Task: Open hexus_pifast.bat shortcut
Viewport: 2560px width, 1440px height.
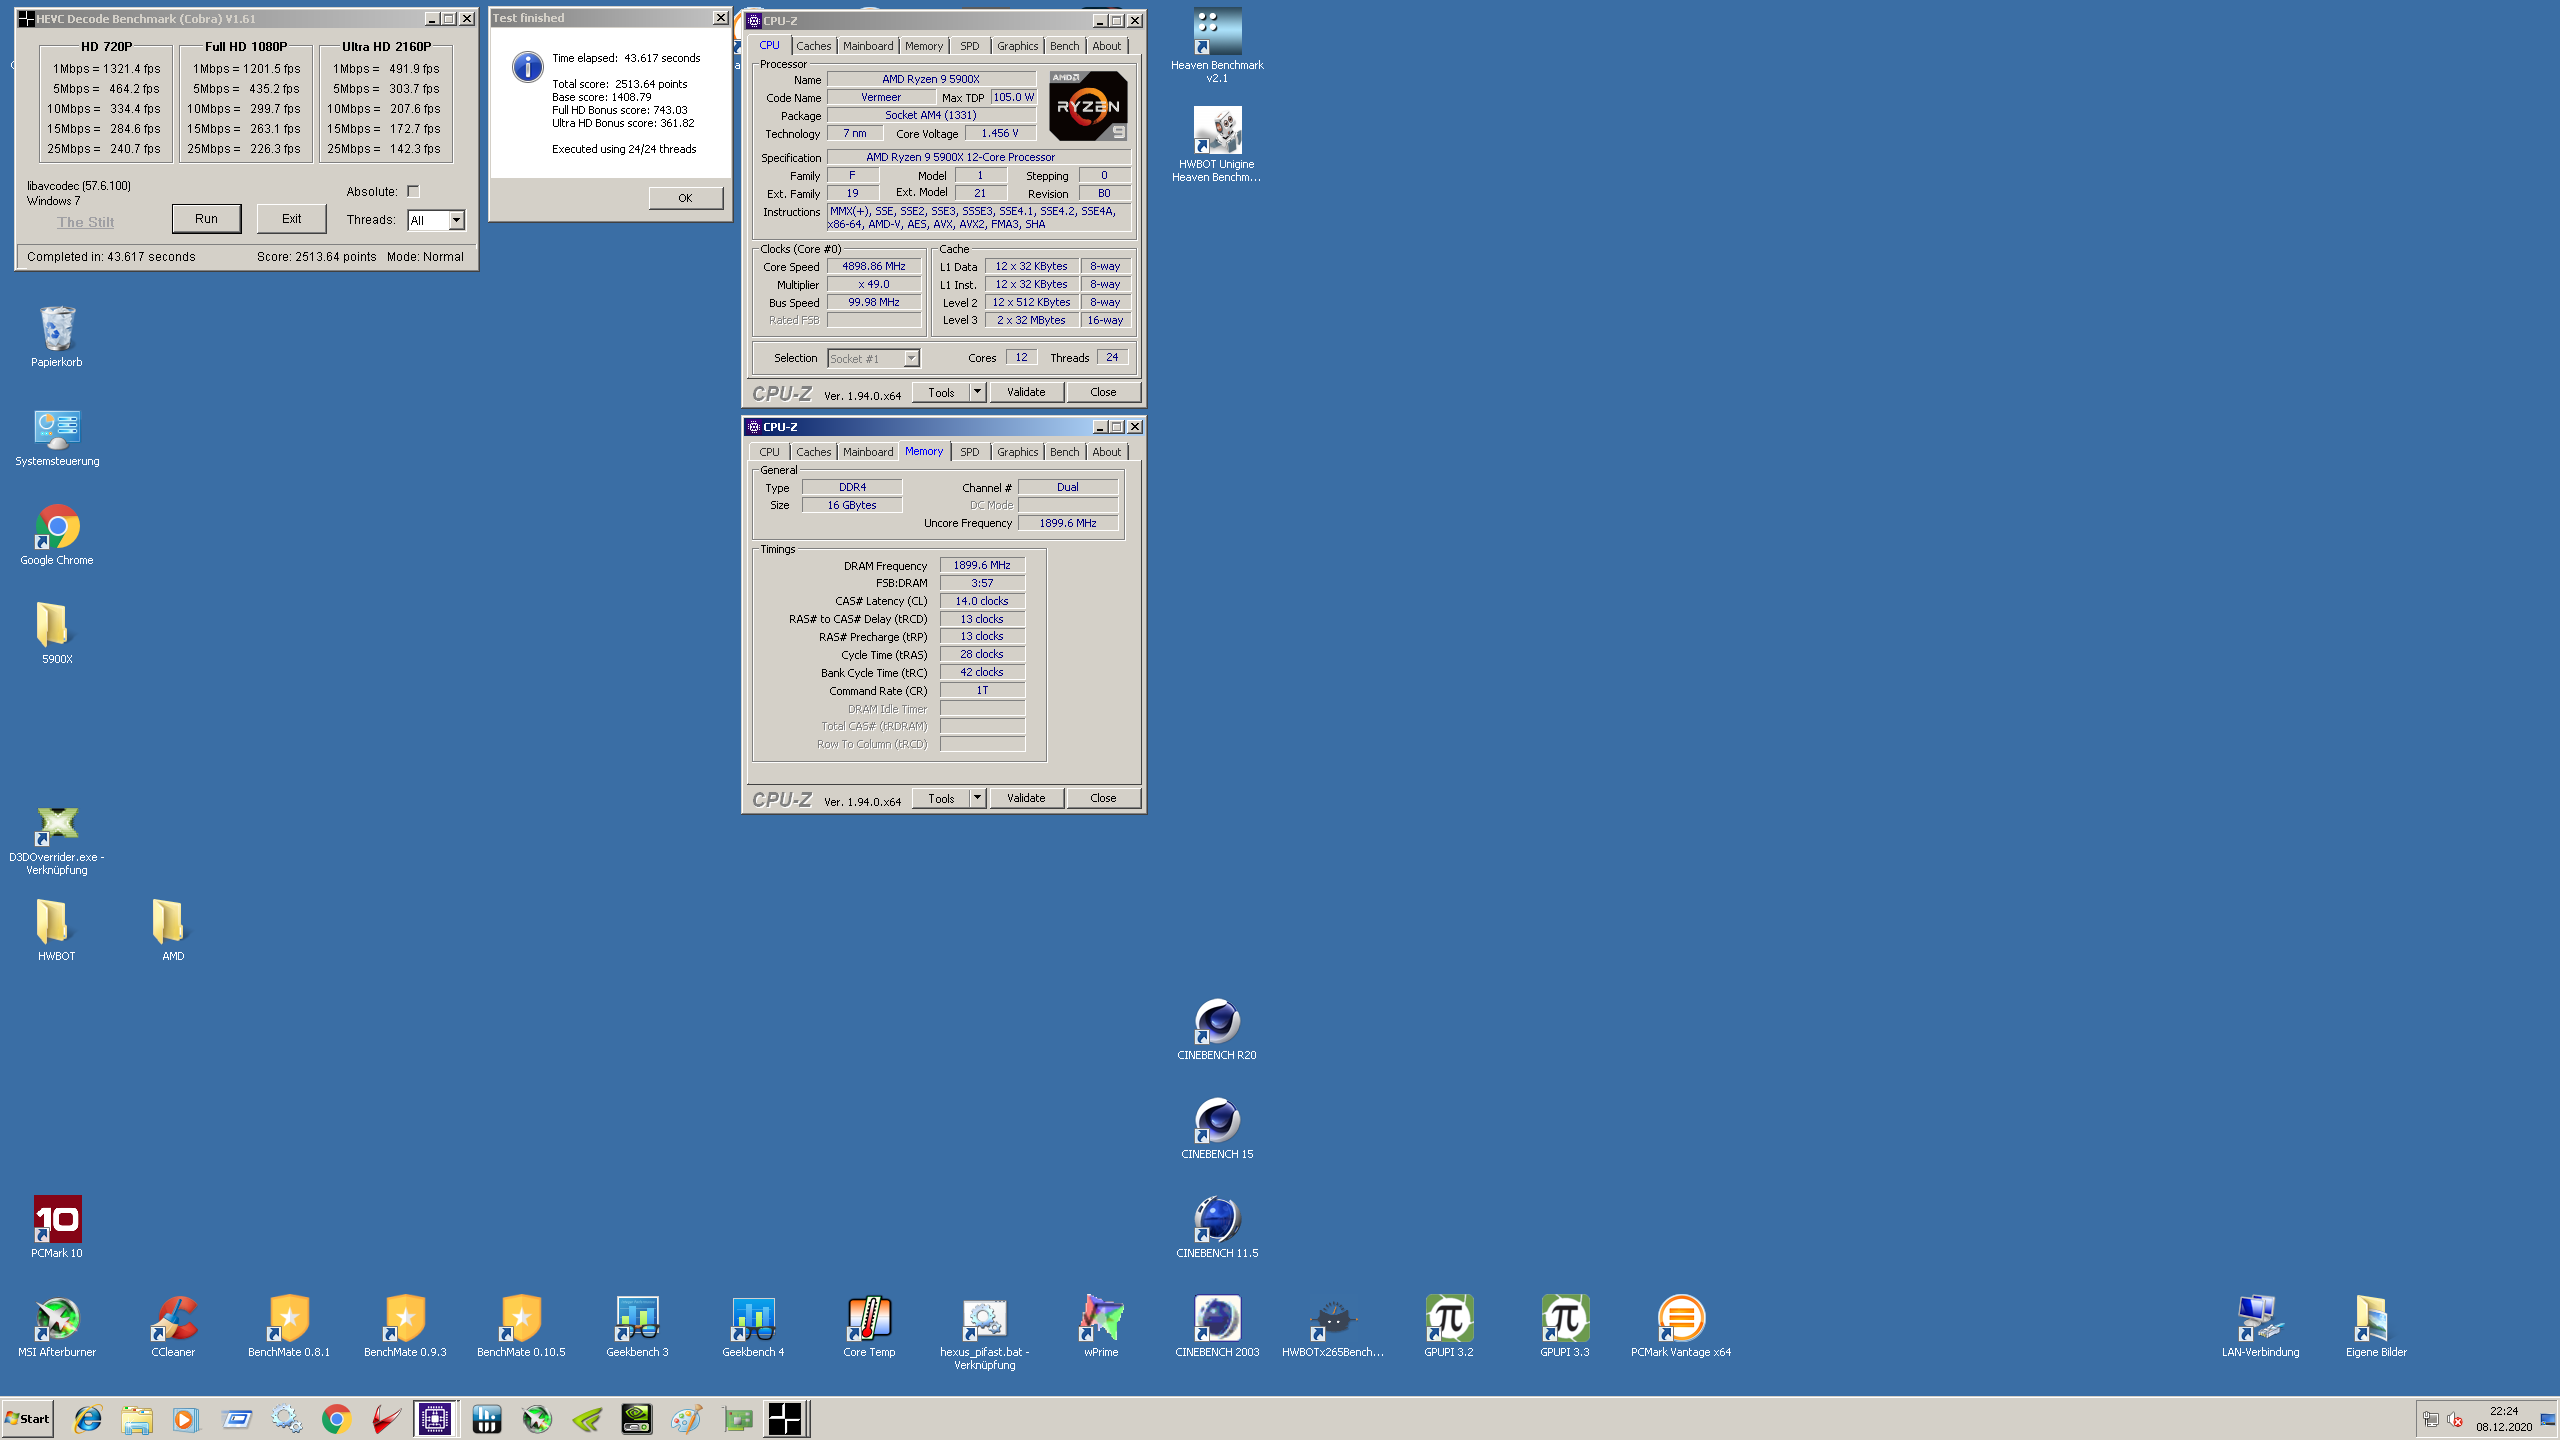Action: 985,1333
